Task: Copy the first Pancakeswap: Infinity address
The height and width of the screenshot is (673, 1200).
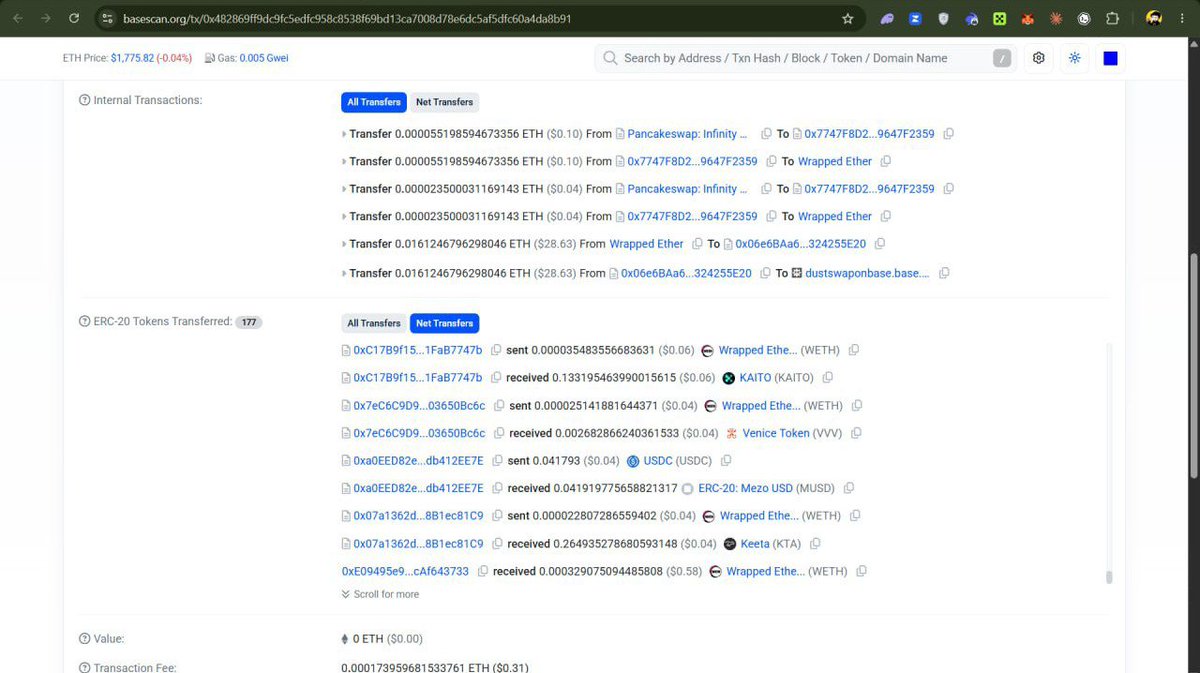Action: pyautogui.click(x=766, y=134)
